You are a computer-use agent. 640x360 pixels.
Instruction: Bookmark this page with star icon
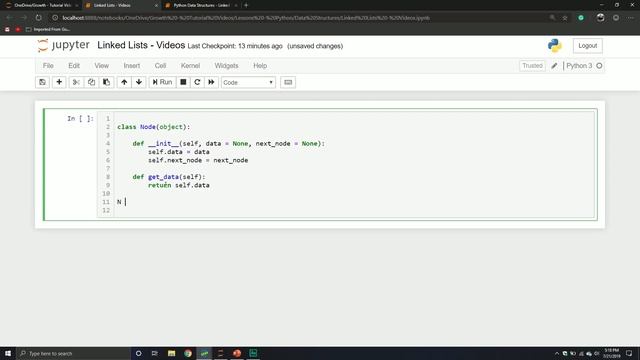coord(565,18)
